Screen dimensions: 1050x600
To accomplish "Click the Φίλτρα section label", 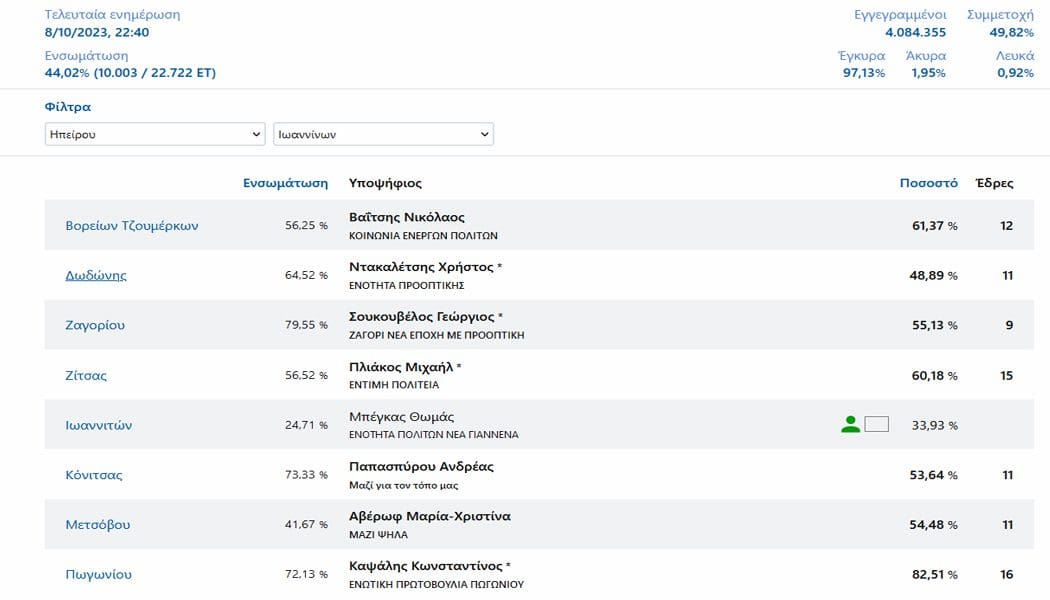I will point(68,106).
